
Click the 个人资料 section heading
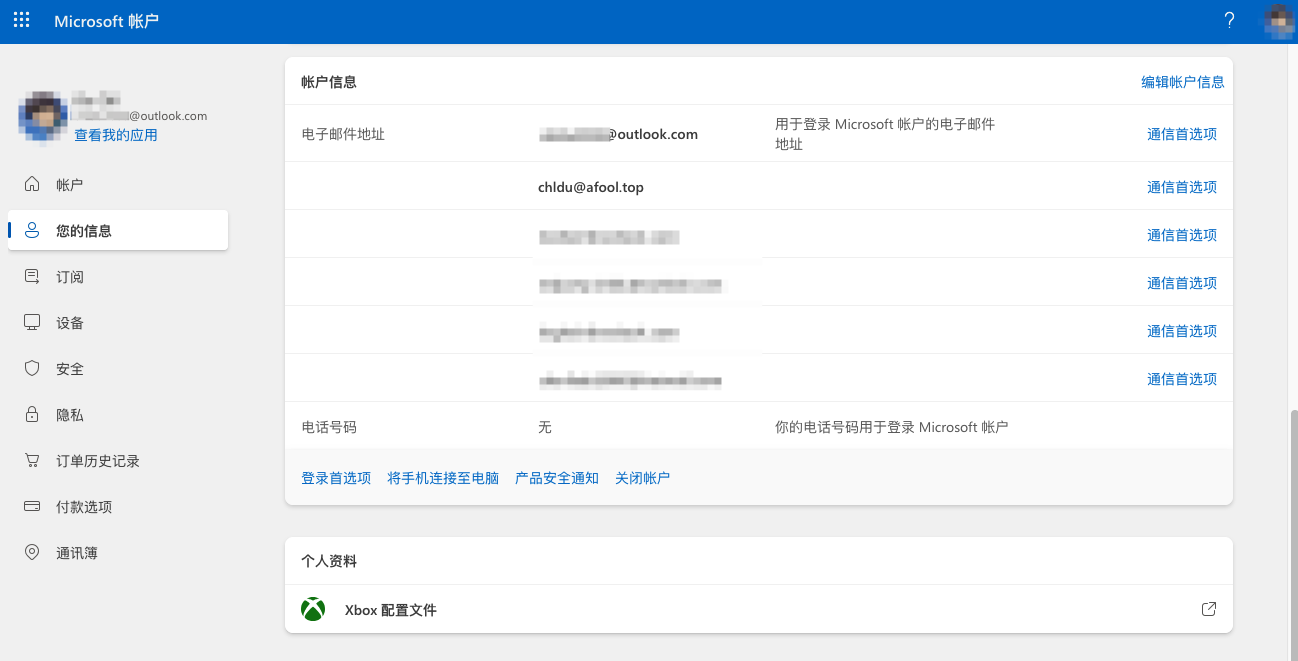tap(329, 561)
